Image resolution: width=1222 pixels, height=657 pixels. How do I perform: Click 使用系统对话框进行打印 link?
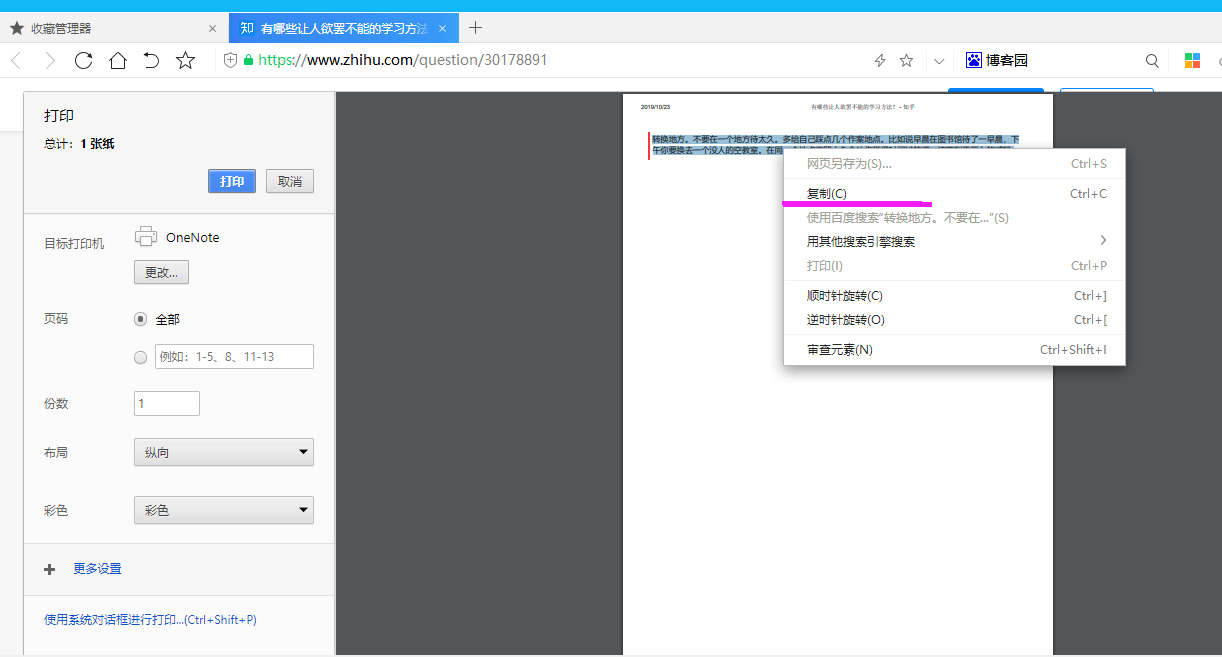pos(150,620)
